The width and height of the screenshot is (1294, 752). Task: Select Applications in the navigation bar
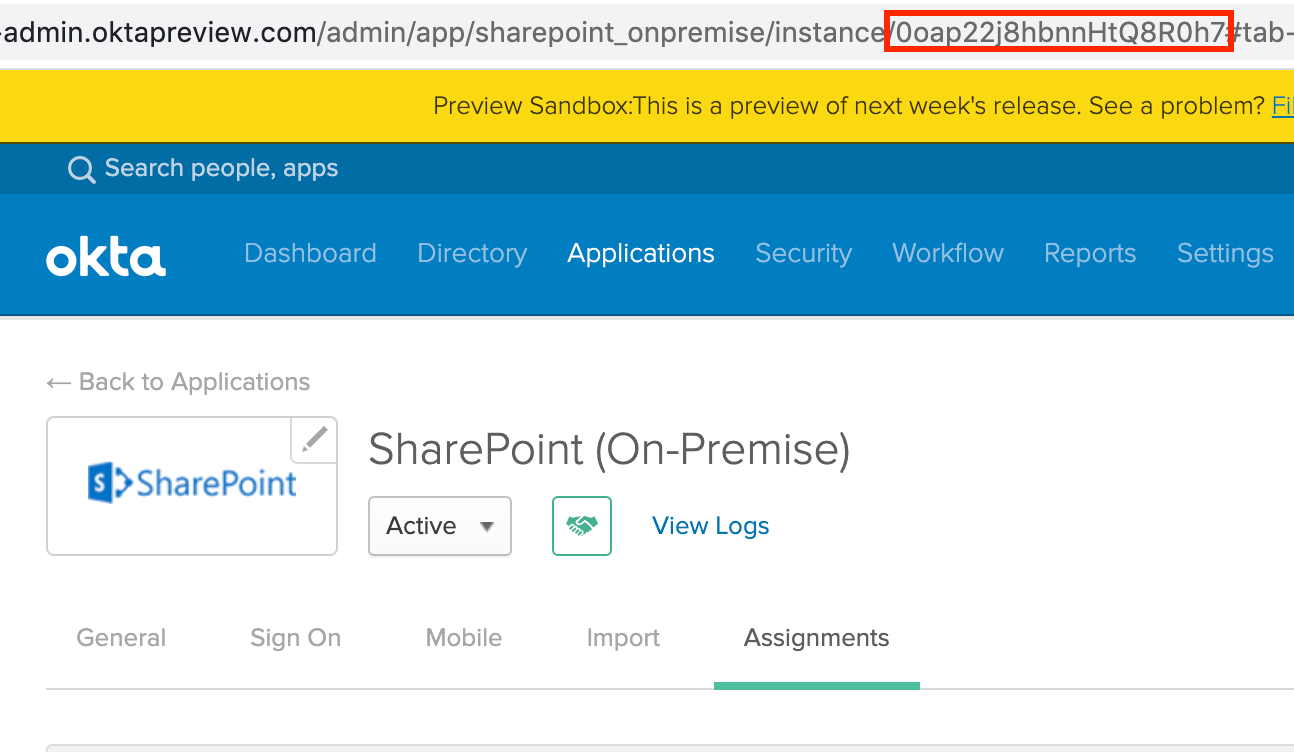(x=641, y=254)
